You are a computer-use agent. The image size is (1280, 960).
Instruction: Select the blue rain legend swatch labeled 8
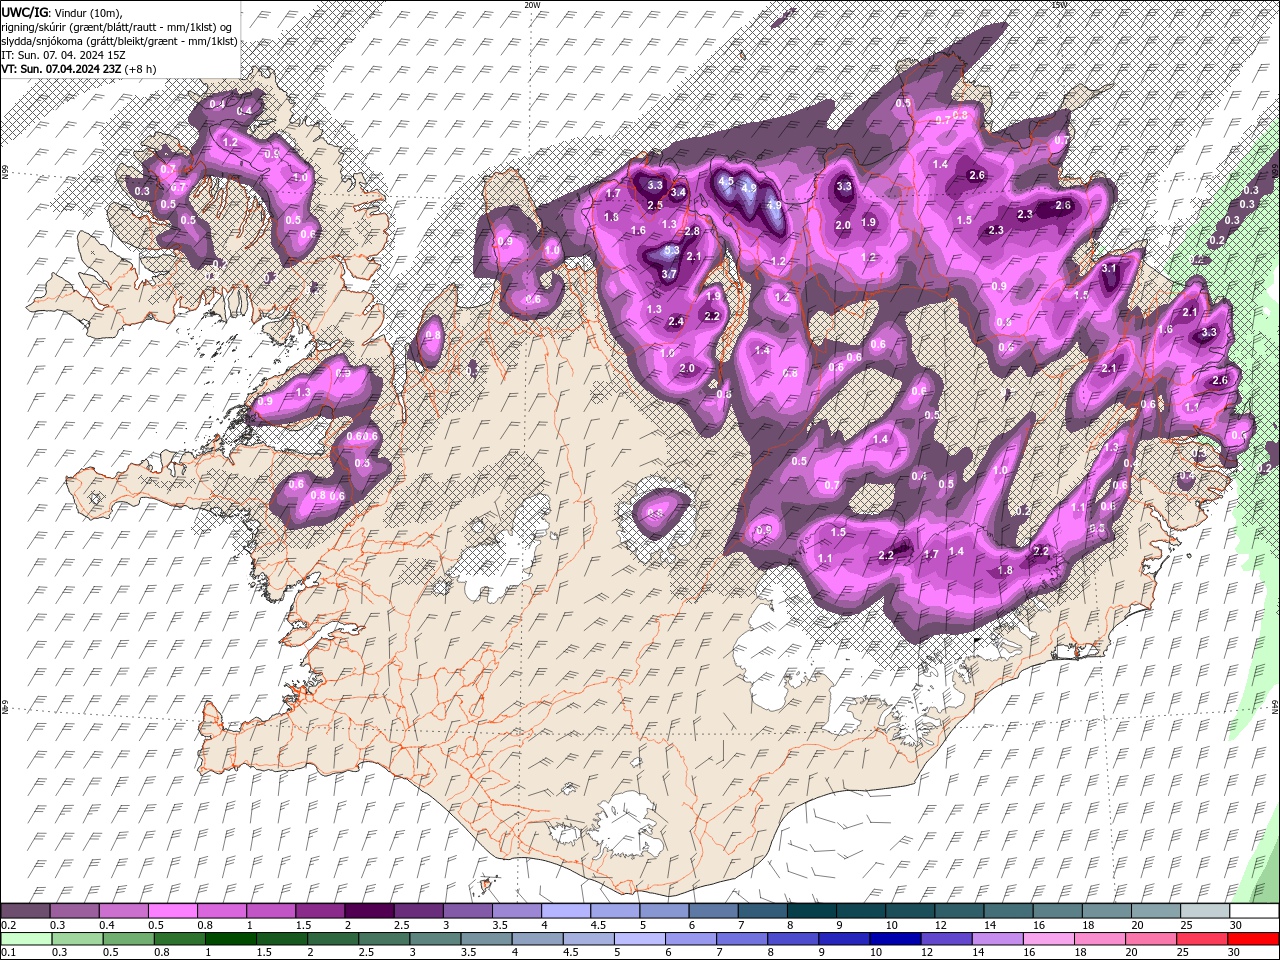coord(792,939)
